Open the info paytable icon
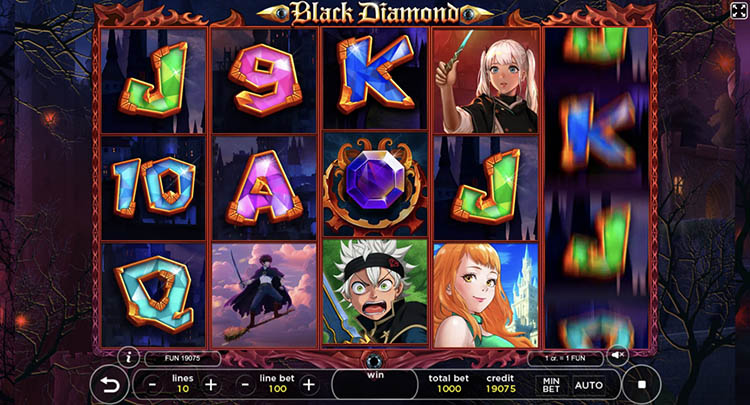This screenshot has height=405, width=750. (128, 357)
